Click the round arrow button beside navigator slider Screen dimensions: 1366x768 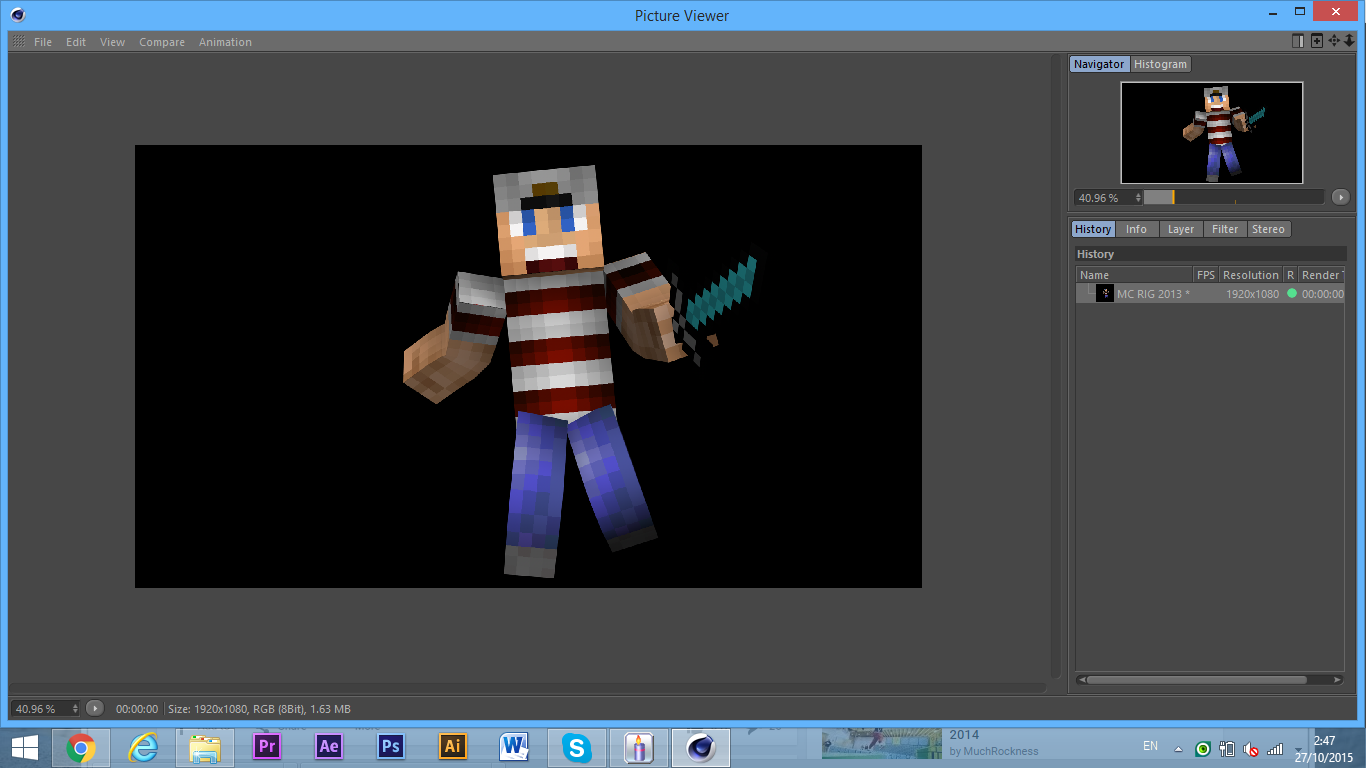pos(1341,197)
